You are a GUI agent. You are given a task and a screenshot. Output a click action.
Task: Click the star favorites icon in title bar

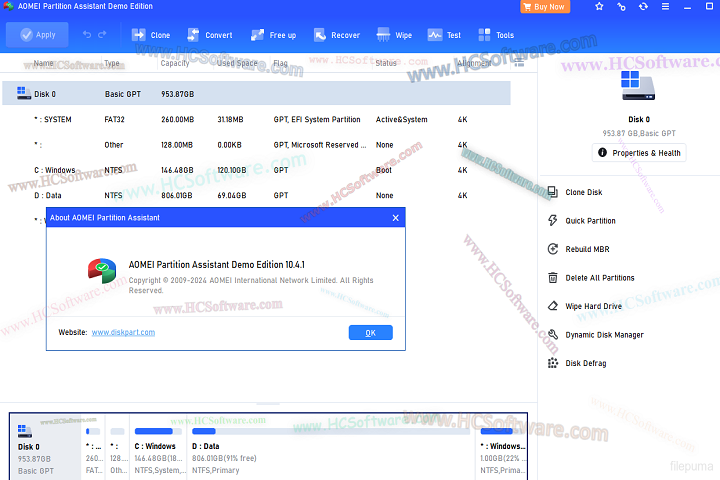click(599, 6)
